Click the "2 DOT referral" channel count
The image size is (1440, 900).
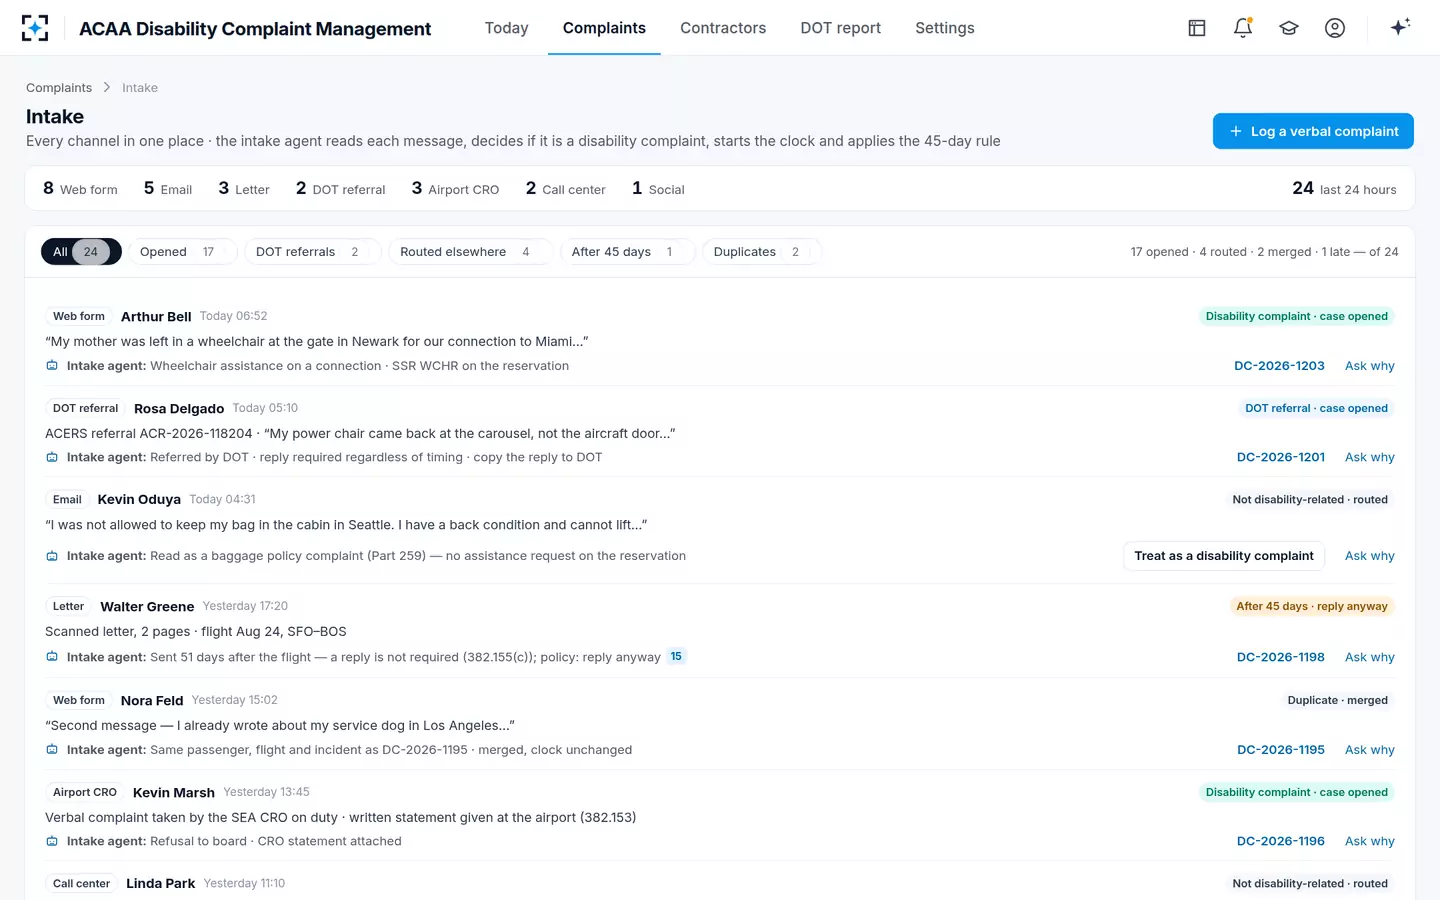pos(340,189)
